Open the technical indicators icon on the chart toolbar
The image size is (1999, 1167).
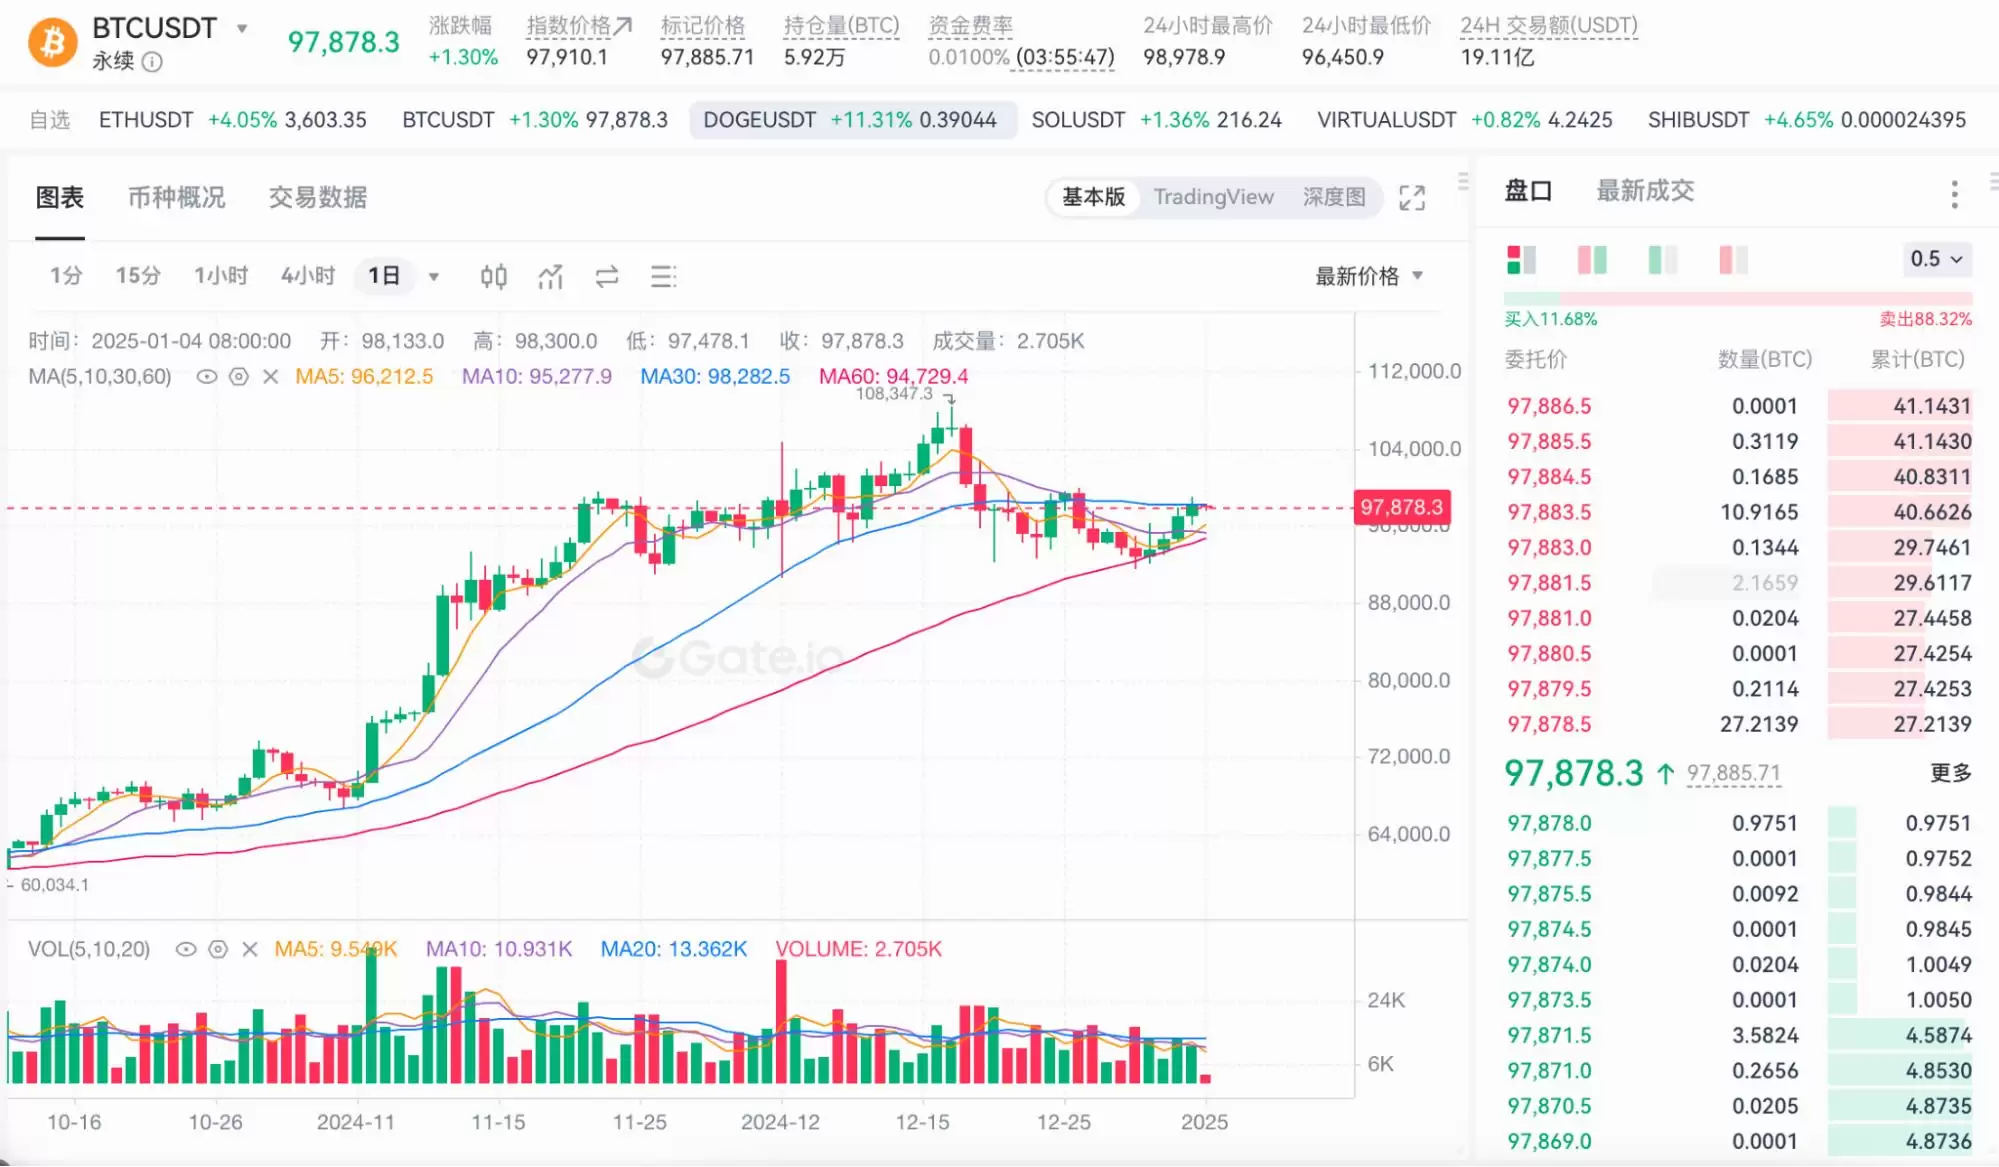[x=550, y=277]
